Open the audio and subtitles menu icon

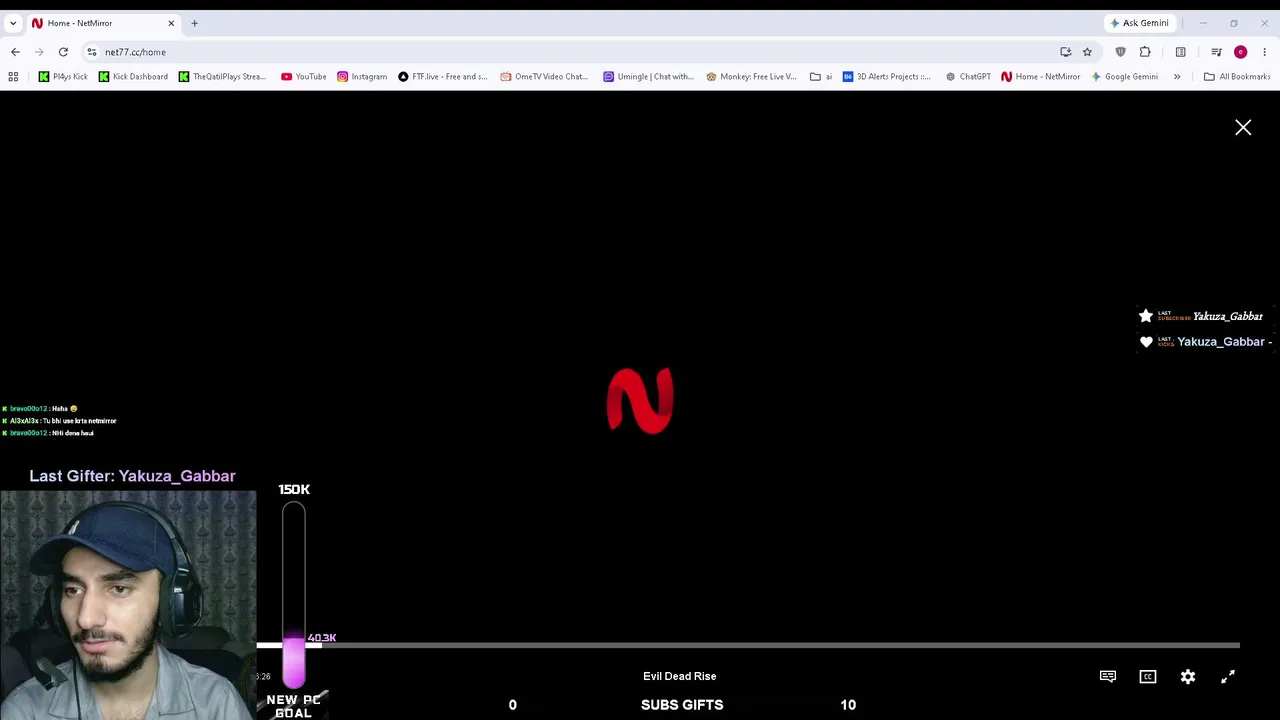(1108, 676)
